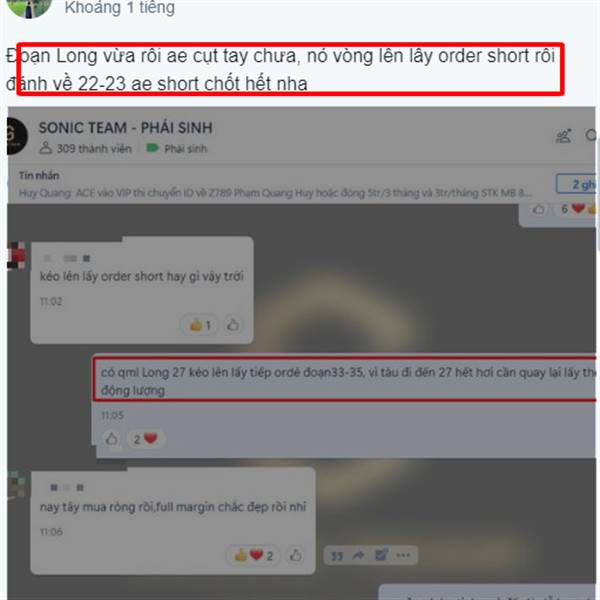Open the pinned Tin nhắn message from Huy Quang
Image resolution: width=600 pixels, height=600 pixels.
pyautogui.click(x=275, y=185)
